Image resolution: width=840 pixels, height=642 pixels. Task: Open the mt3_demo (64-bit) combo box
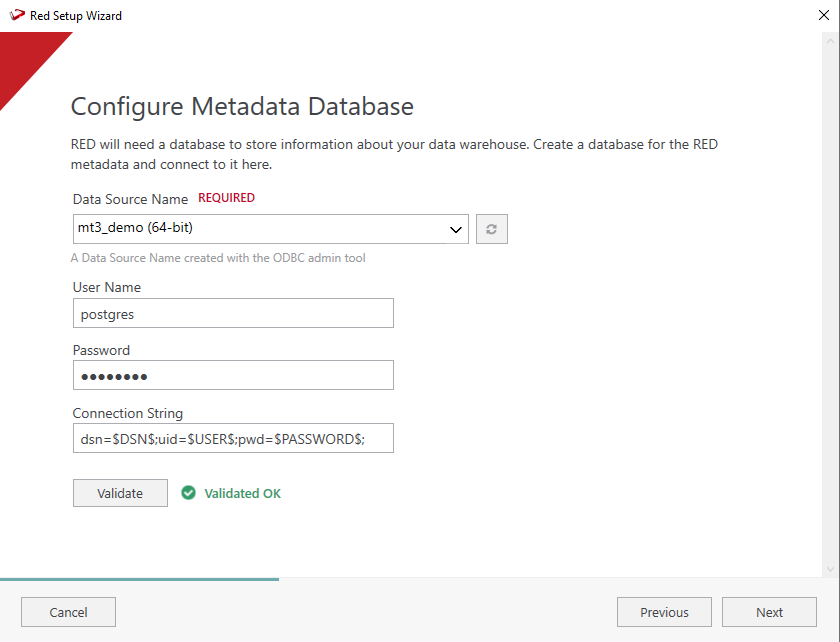coord(260,229)
